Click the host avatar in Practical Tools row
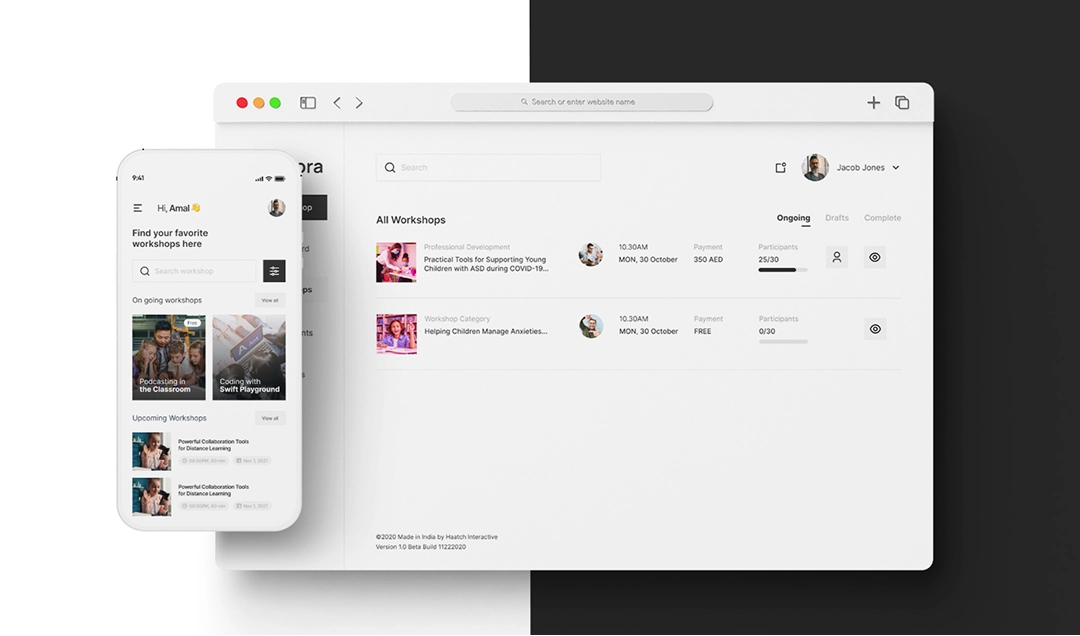The width and height of the screenshot is (1080, 636). click(x=590, y=254)
